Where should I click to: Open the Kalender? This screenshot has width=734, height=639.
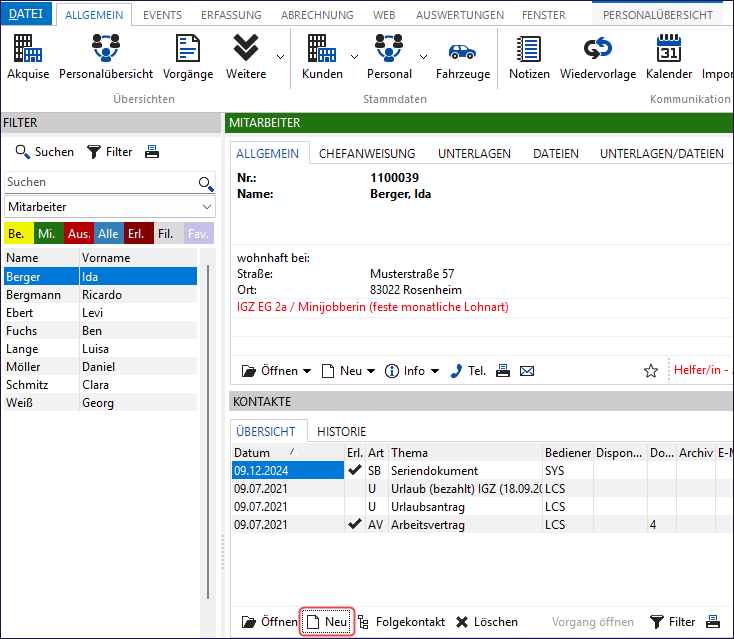pos(668,56)
